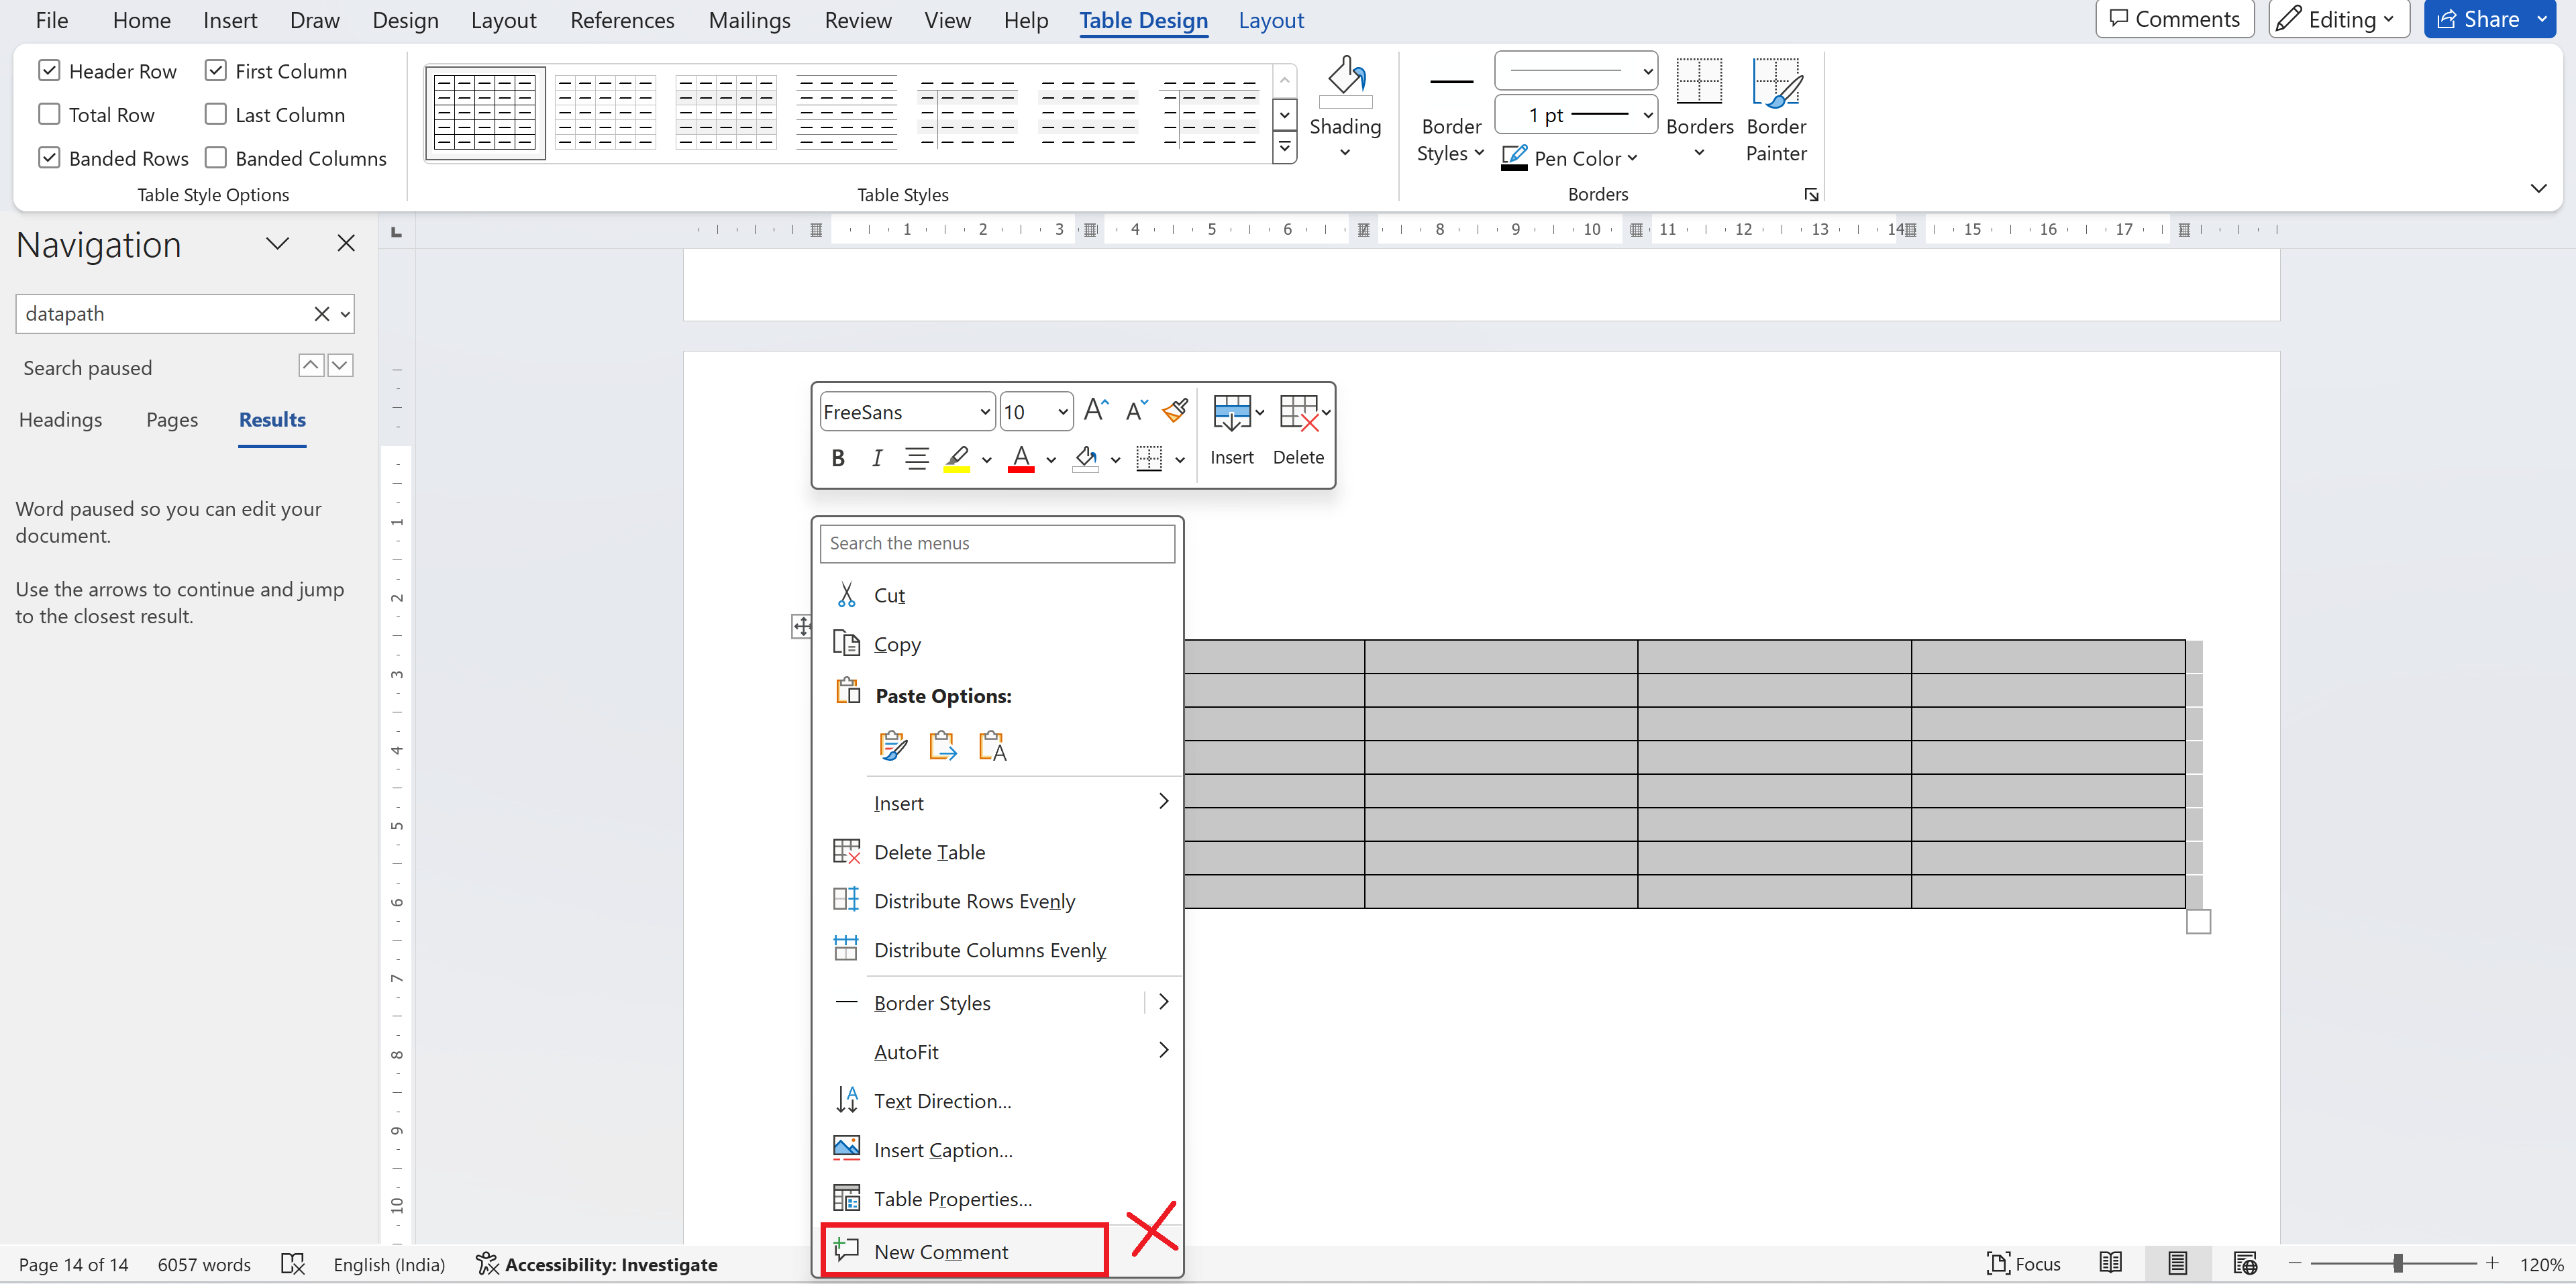Screen dimensions: 2576x1284
Task: Click the table move handle icon
Action: 802,627
